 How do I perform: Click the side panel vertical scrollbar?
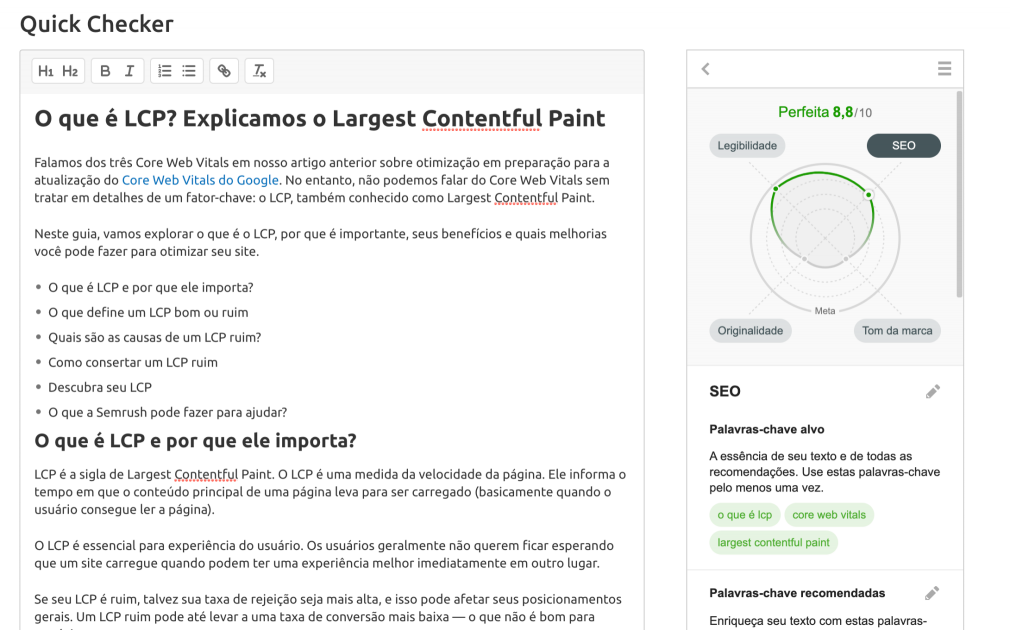click(959, 193)
